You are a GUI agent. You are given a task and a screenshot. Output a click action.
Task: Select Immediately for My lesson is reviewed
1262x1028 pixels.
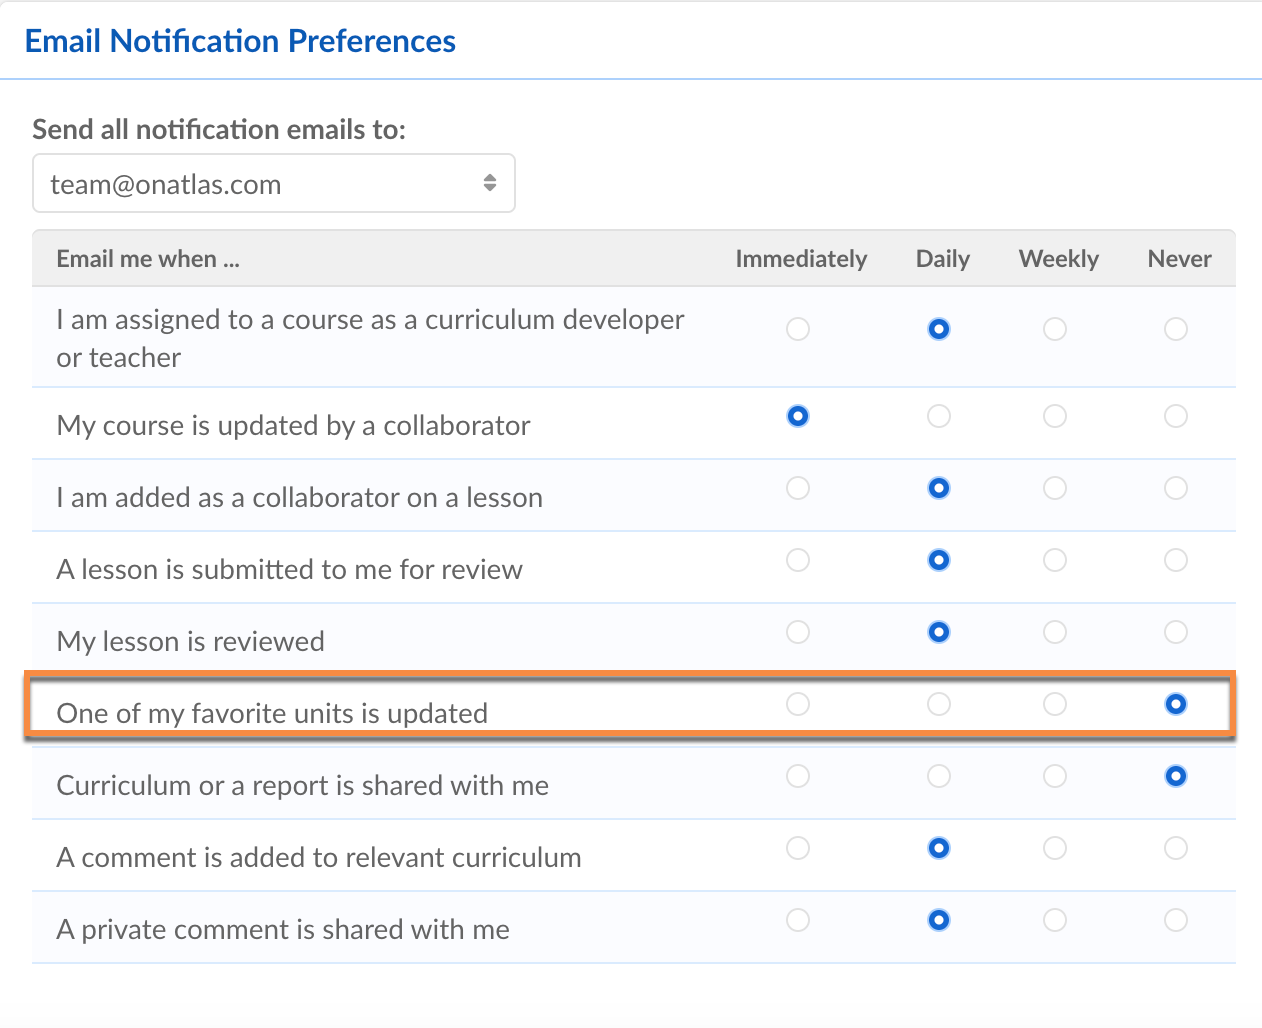coord(797,632)
